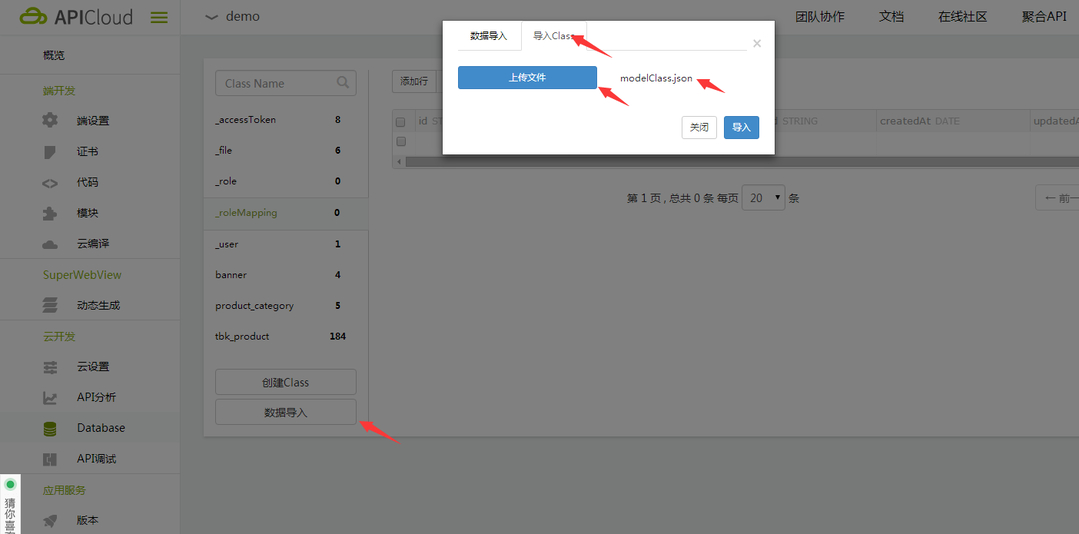The height and width of the screenshot is (534, 1079).
Task: Click the icon beside API调试
Action: pyautogui.click(x=50, y=459)
